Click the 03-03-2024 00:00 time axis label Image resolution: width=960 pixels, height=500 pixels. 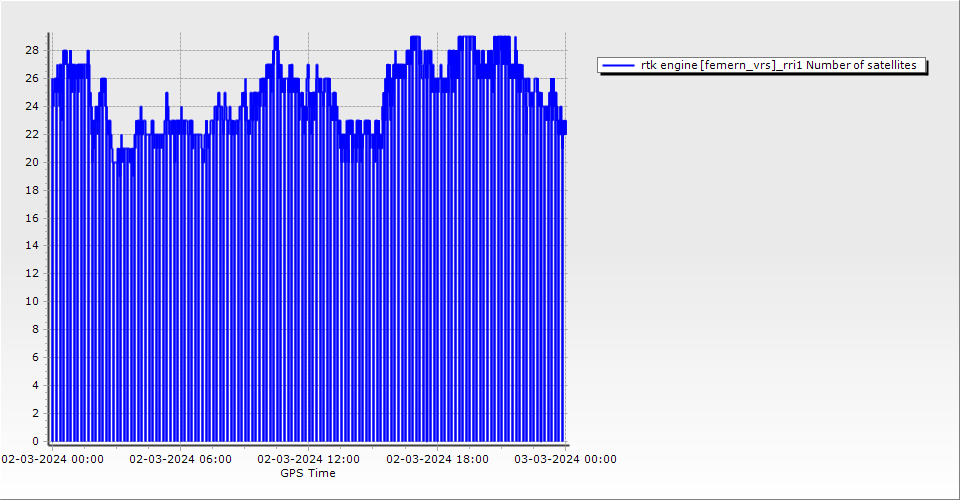566,459
